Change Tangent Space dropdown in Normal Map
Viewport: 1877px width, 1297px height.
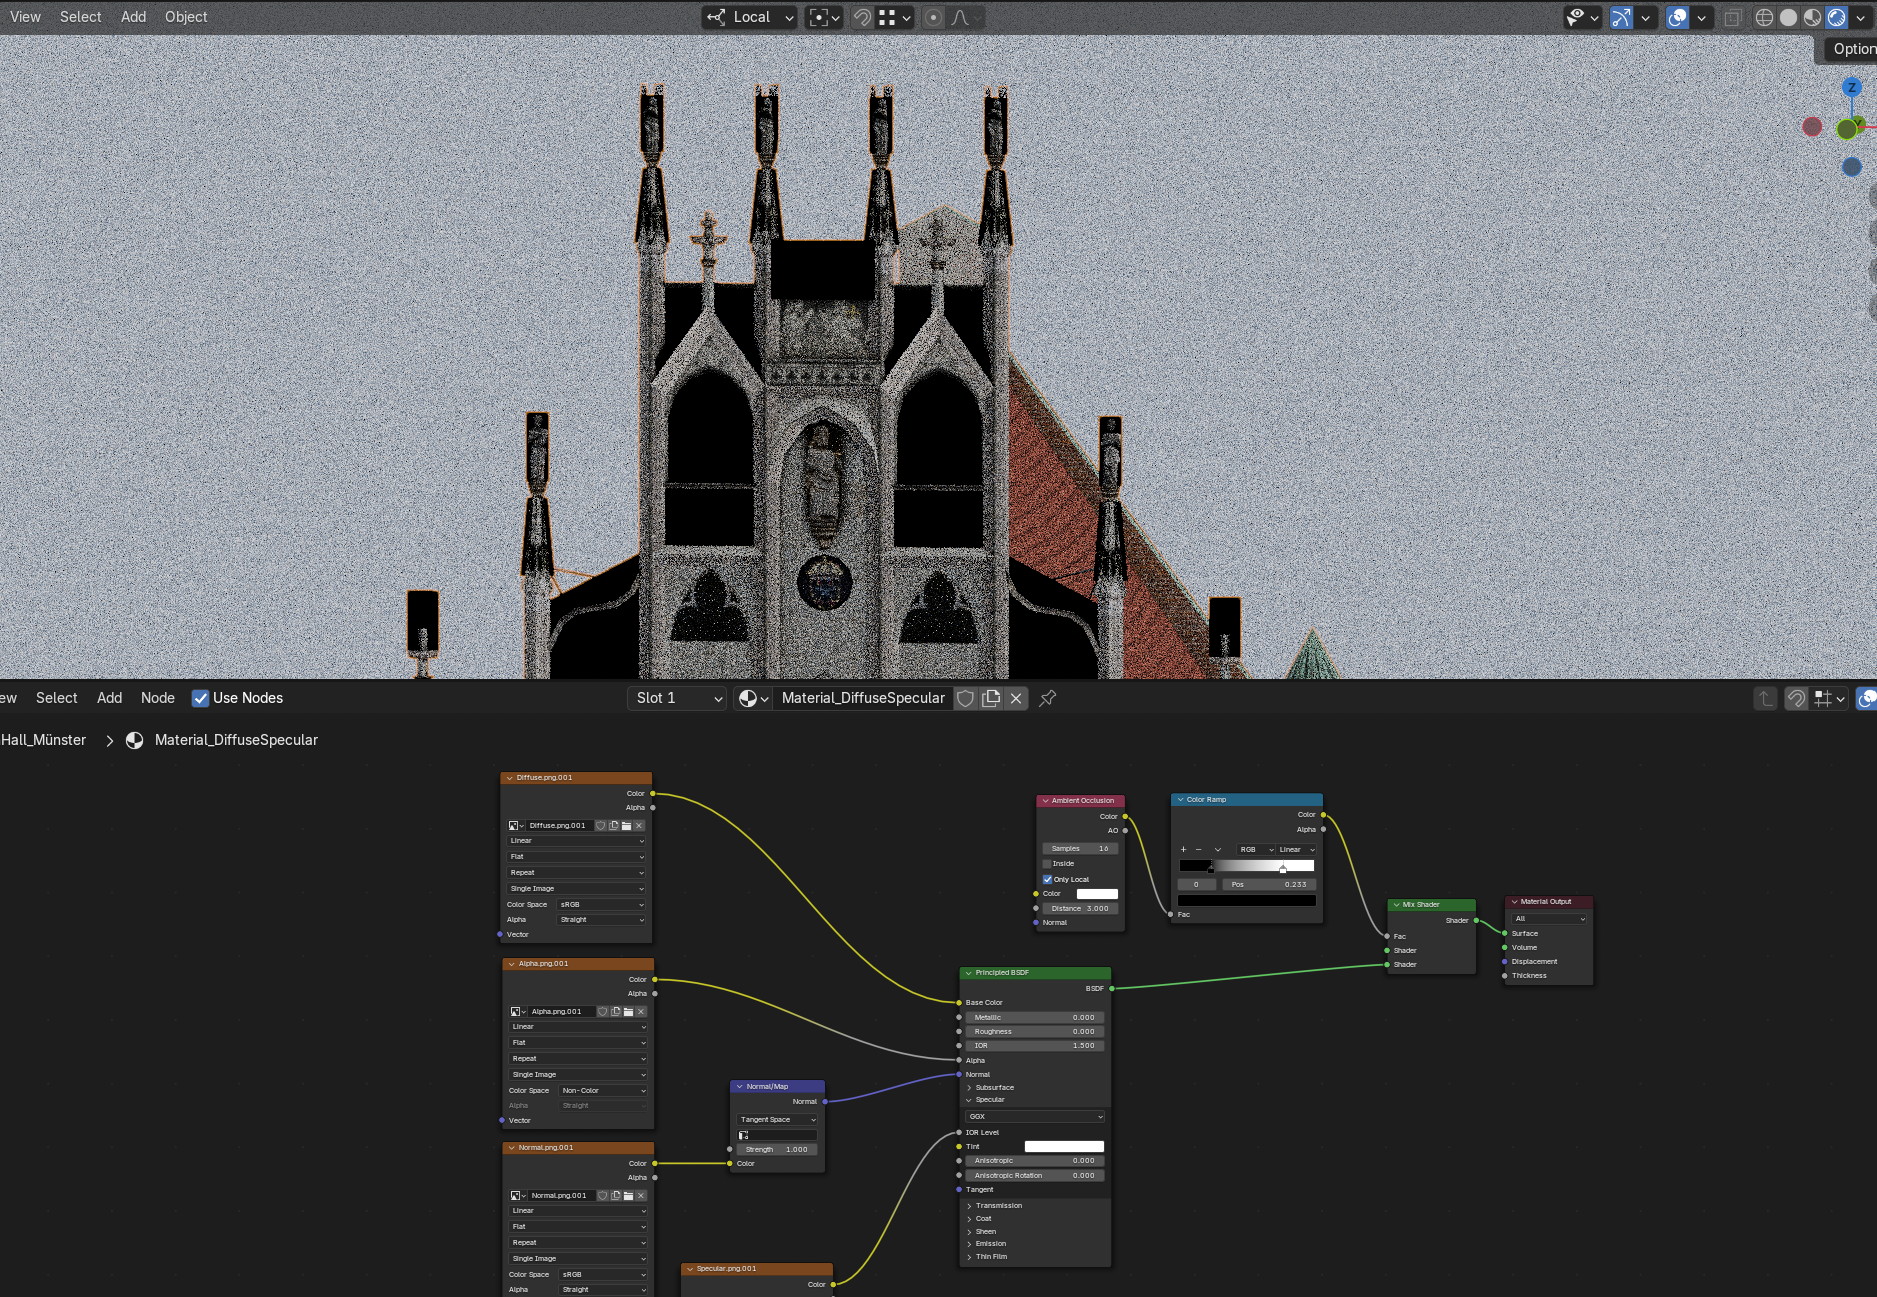tap(777, 1120)
